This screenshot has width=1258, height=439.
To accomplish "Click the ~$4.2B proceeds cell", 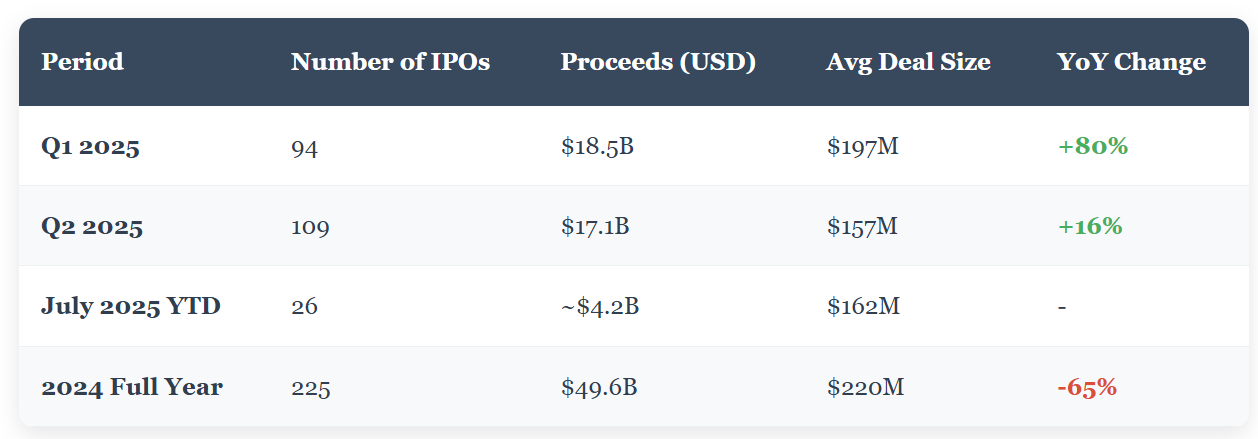I will (x=600, y=306).
